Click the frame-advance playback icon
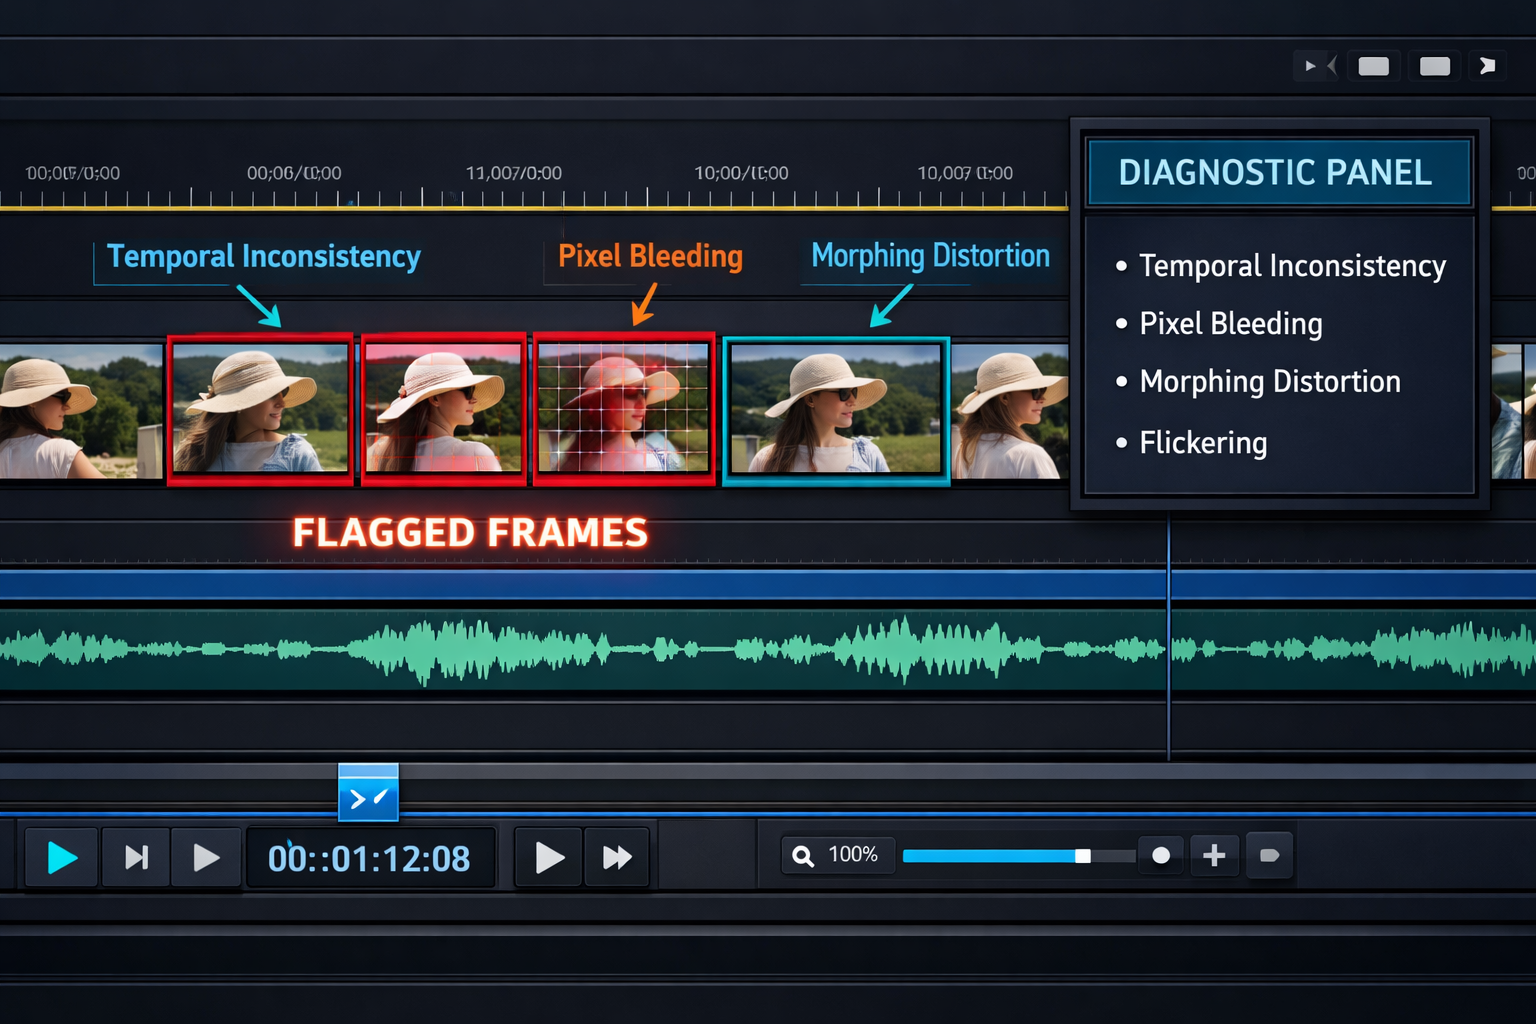This screenshot has width=1536, height=1024. (x=206, y=856)
